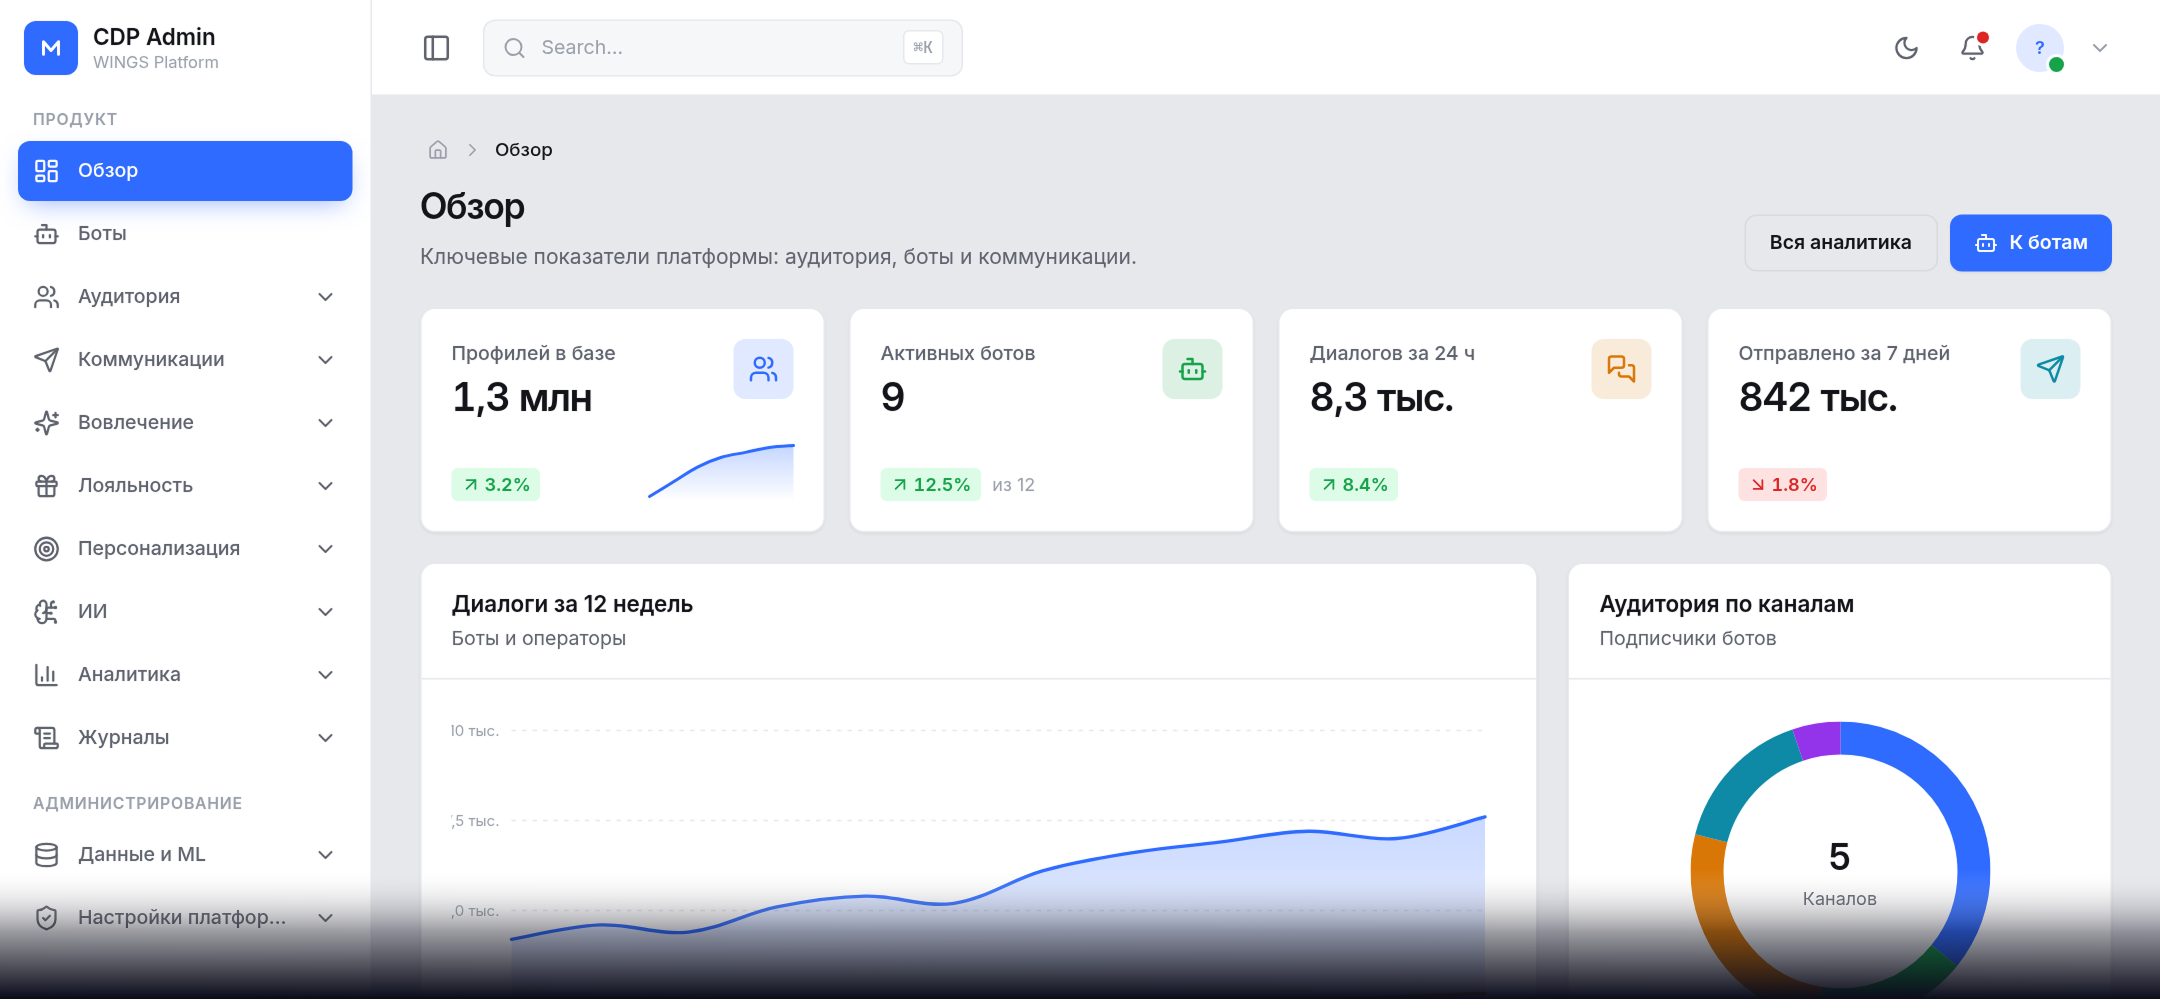Click the sent paper plane icon
The image size is (2160, 999).
pos(2050,369)
